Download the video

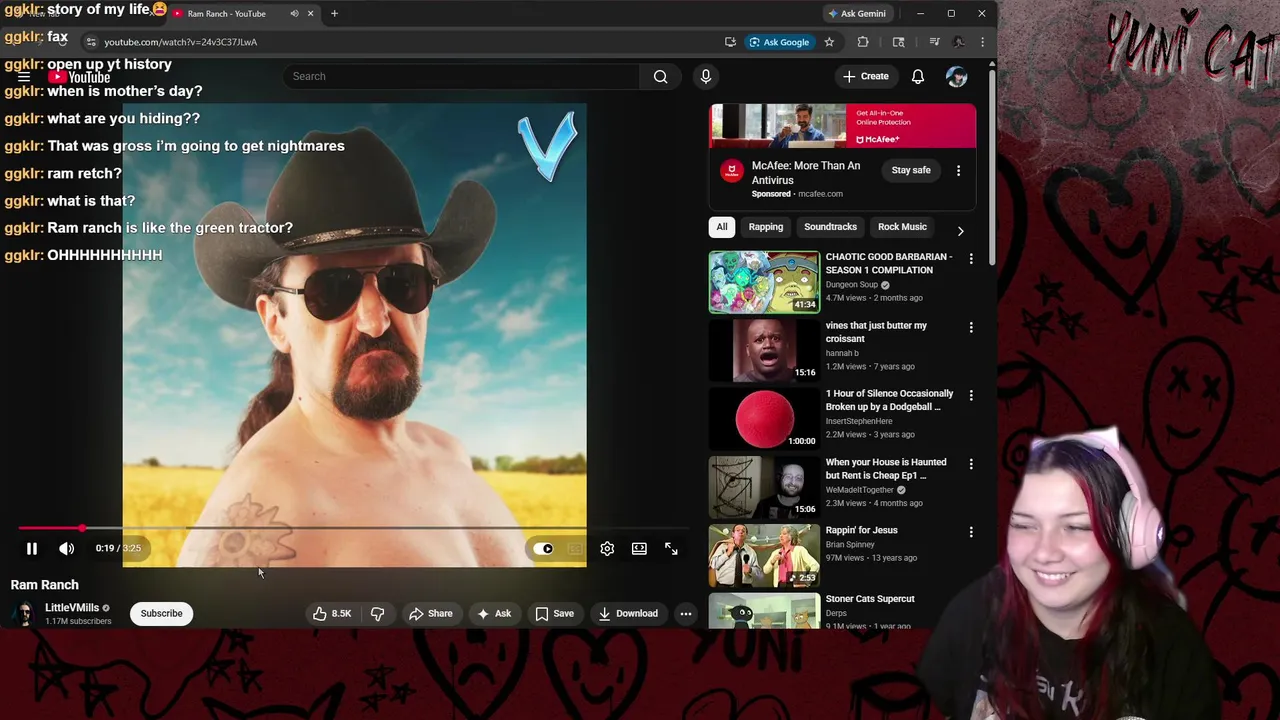click(x=628, y=613)
